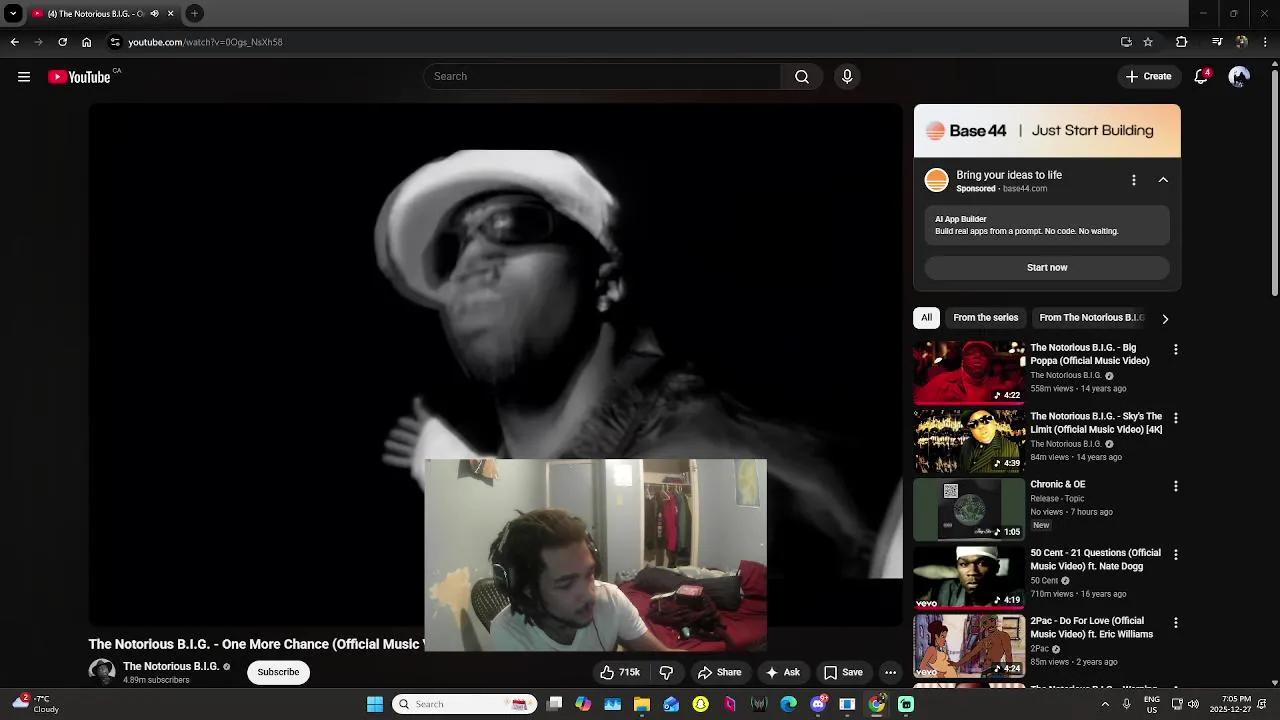Click in the YouTube search field
This screenshot has height=720, width=1280.
[602, 77]
